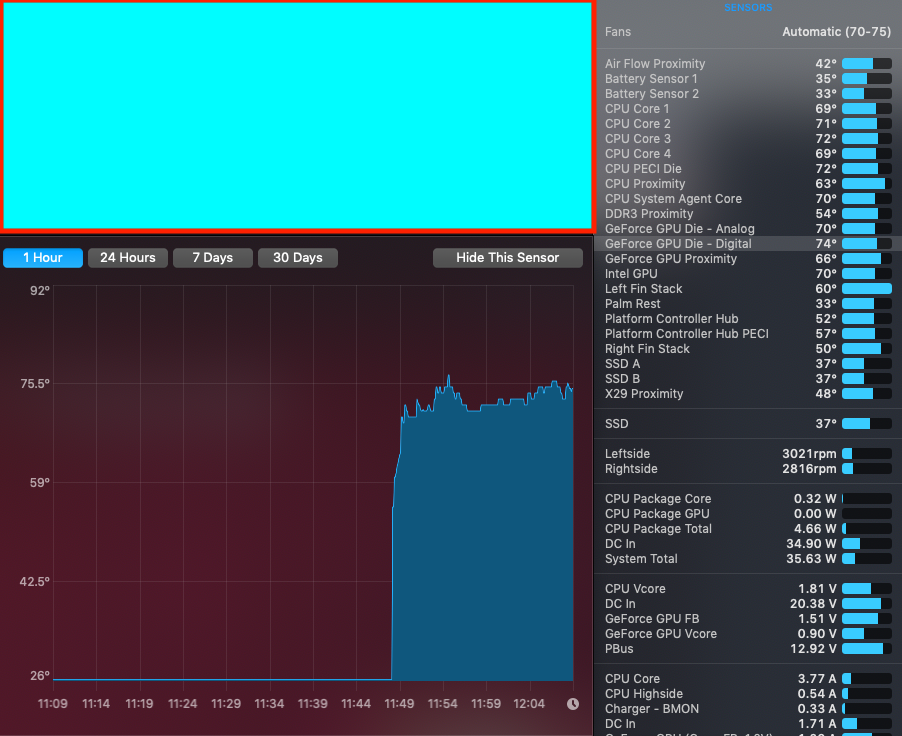The image size is (902, 736).
Task: Select the CPU Core 3 temperature row
Action: click(748, 139)
